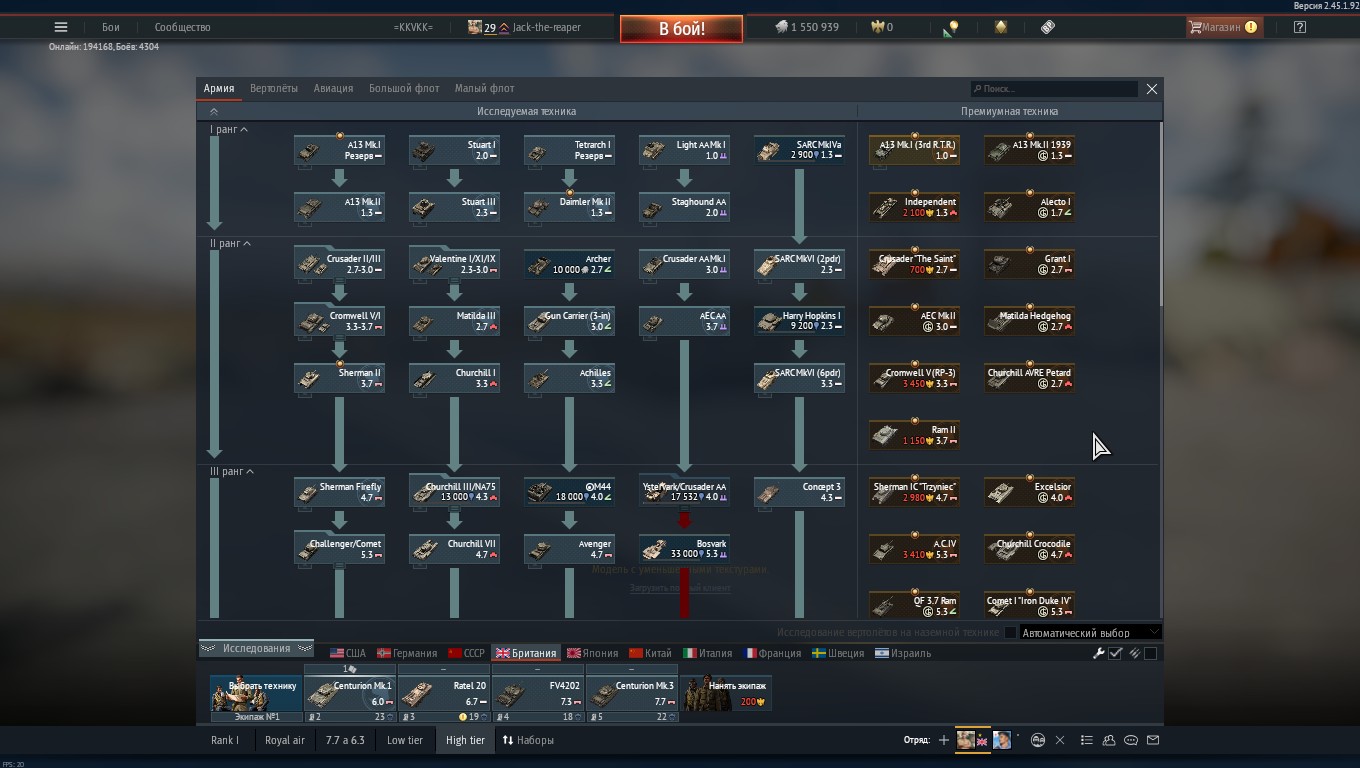The height and width of the screenshot is (768, 1360).
Task: Collapse the III ранг section
Action: pos(232,472)
